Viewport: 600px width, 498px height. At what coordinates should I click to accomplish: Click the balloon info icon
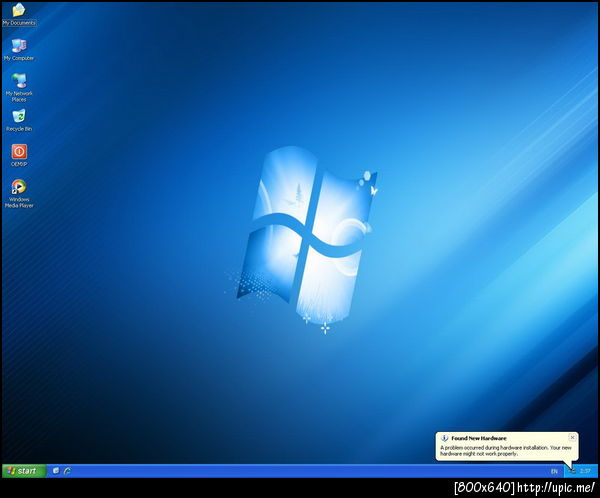click(x=444, y=438)
